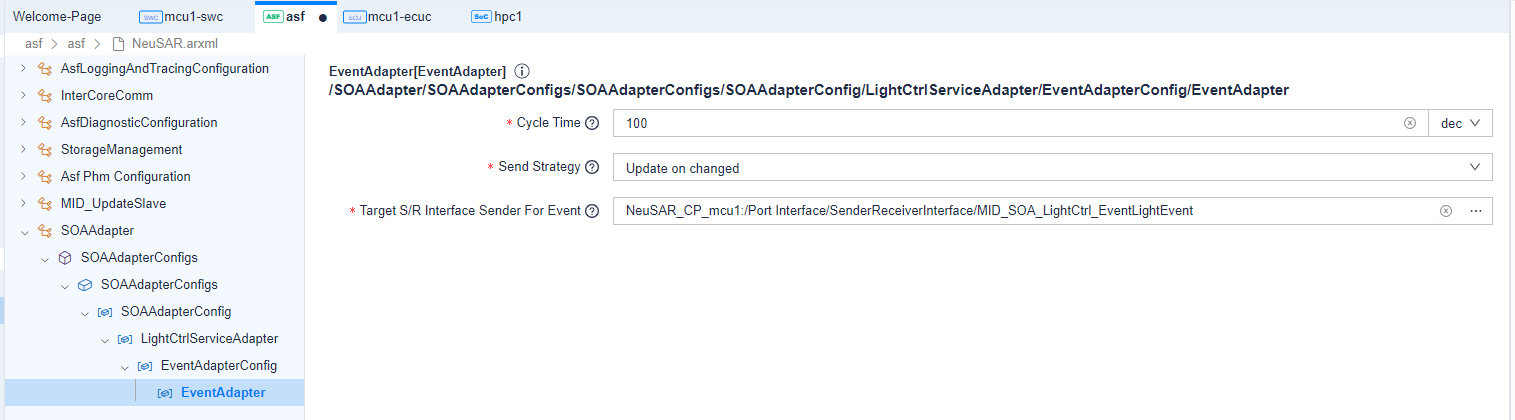Screen dimensions: 1515x420
Task: Click the Cycle Time help icon
Action: point(592,123)
